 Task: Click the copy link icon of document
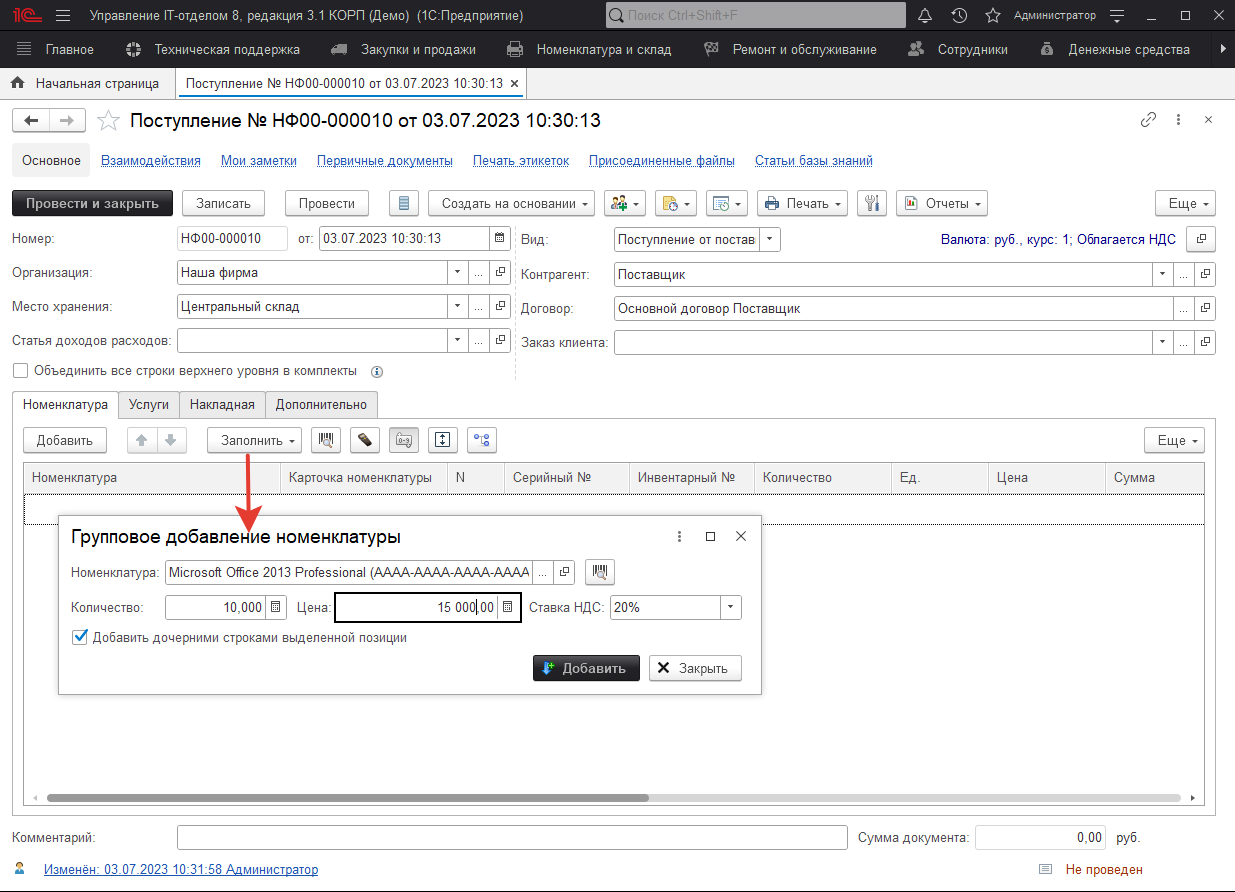(x=1148, y=120)
